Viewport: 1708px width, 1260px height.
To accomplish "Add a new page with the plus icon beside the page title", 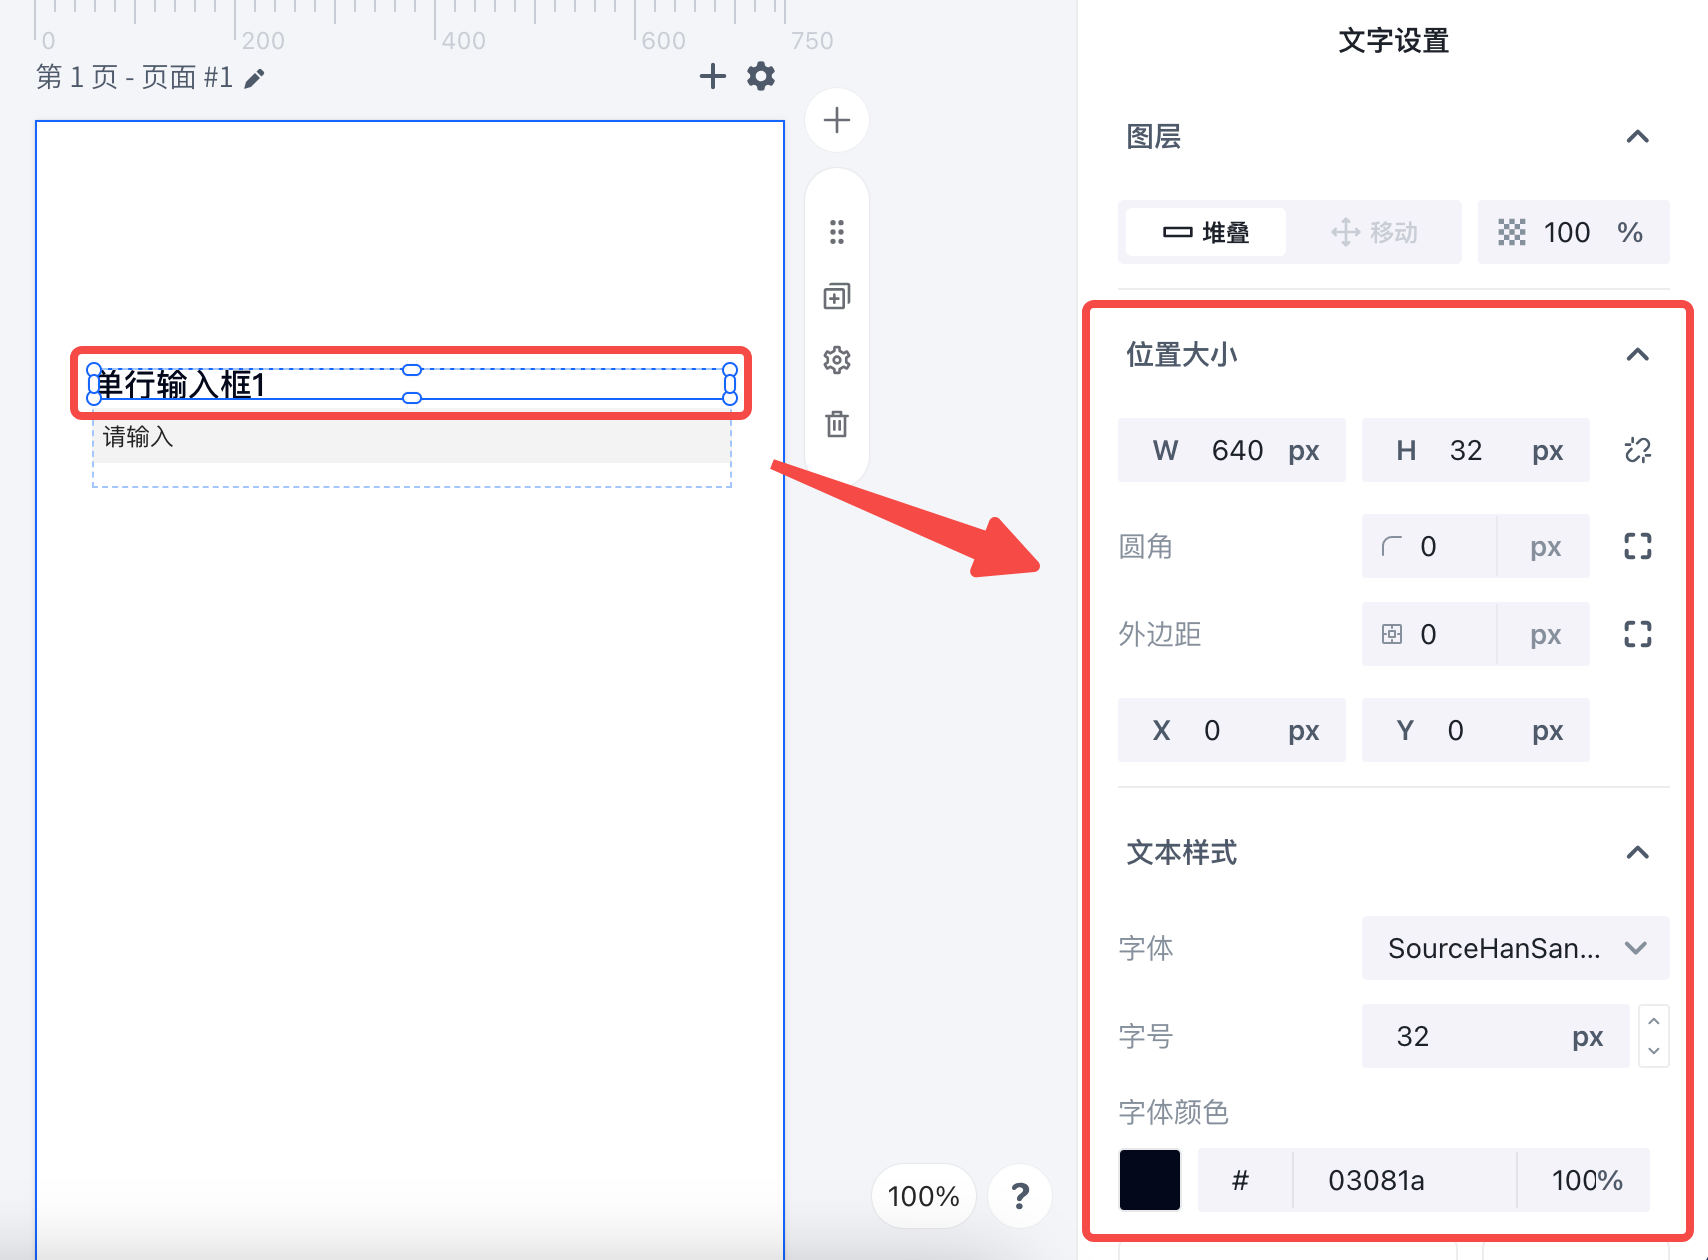I will [x=712, y=76].
